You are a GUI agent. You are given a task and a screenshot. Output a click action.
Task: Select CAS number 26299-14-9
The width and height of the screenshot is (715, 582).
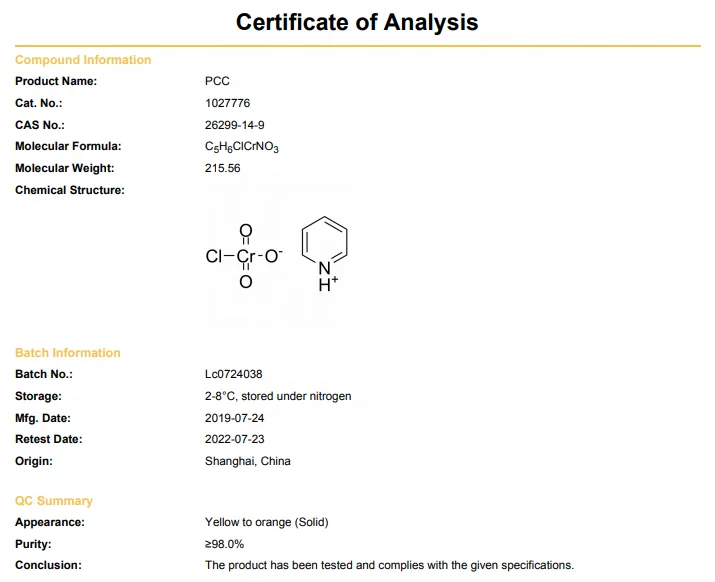click(x=235, y=125)
